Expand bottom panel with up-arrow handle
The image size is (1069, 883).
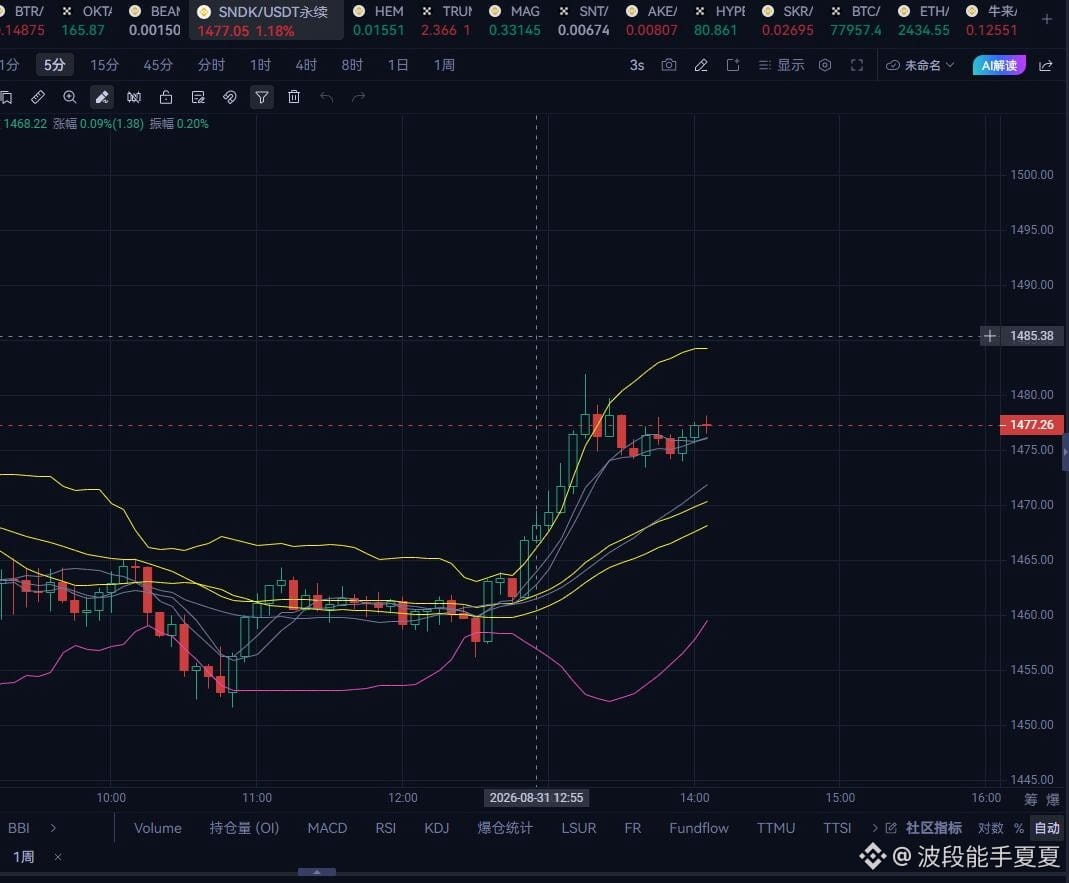pyautogui.click(x=316, y=871)
